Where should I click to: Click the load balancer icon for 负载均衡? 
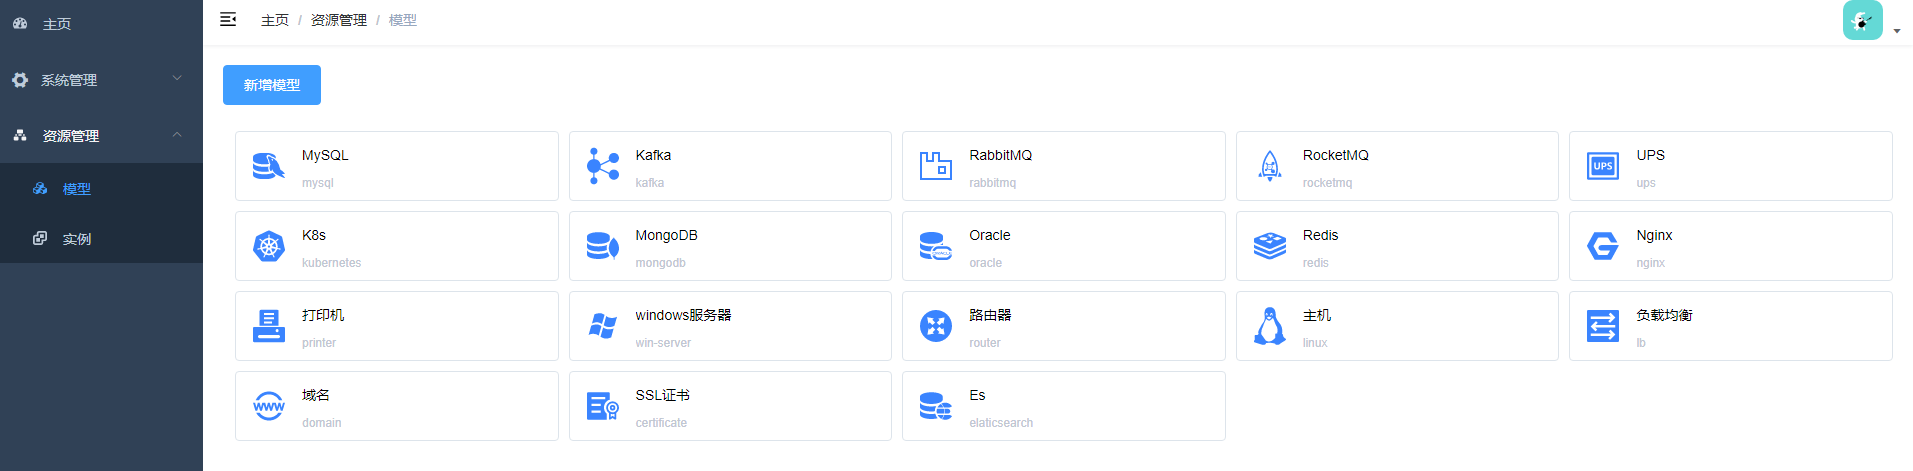point(1603,326)
